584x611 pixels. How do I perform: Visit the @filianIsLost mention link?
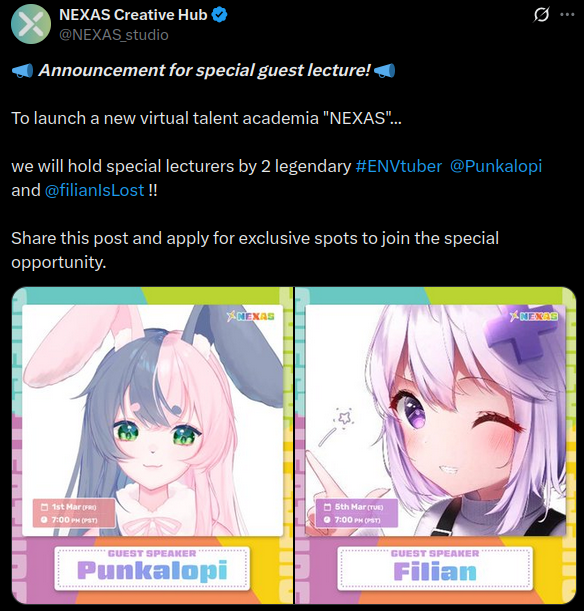94,191
